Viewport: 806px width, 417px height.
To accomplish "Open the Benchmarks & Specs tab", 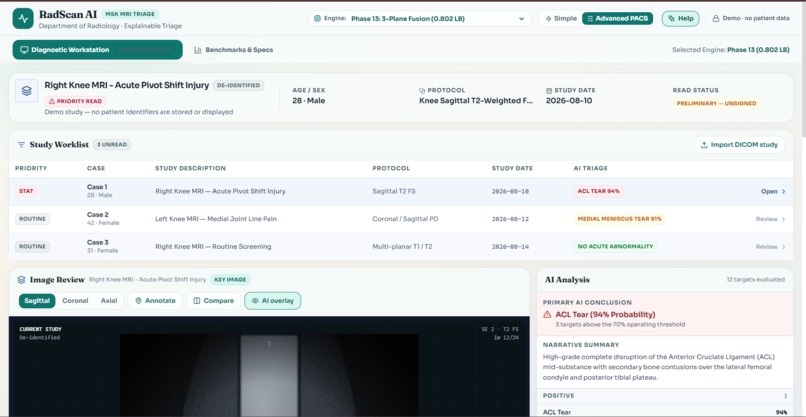I will [x=234, y=50].
